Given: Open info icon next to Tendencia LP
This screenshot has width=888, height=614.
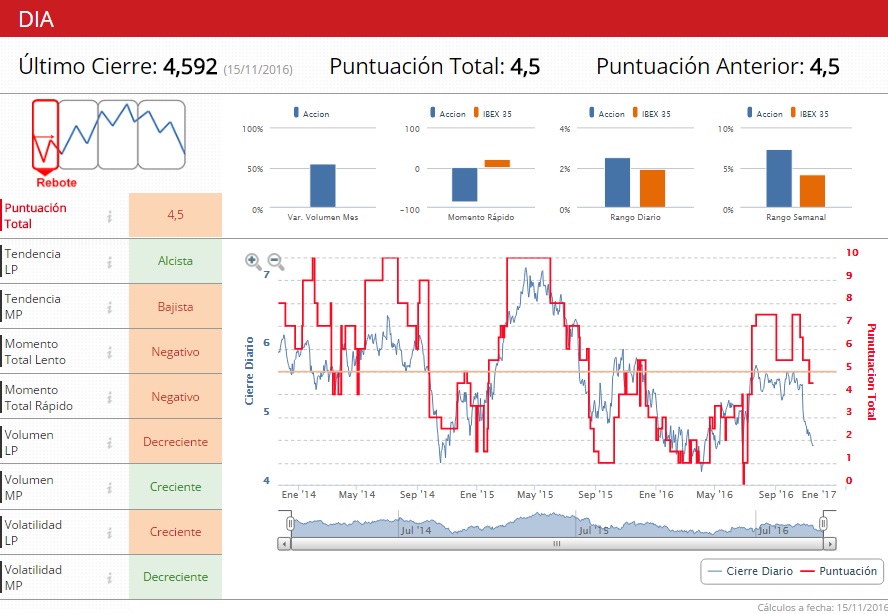Looking at the screenshot, I should [110, 262].
